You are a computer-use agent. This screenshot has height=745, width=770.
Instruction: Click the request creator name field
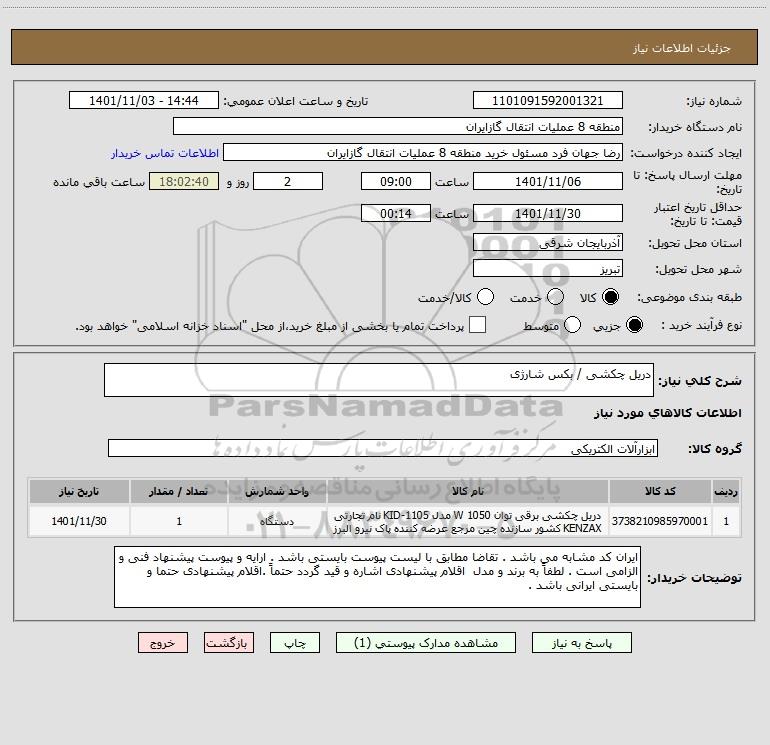(x=423, y=153)
